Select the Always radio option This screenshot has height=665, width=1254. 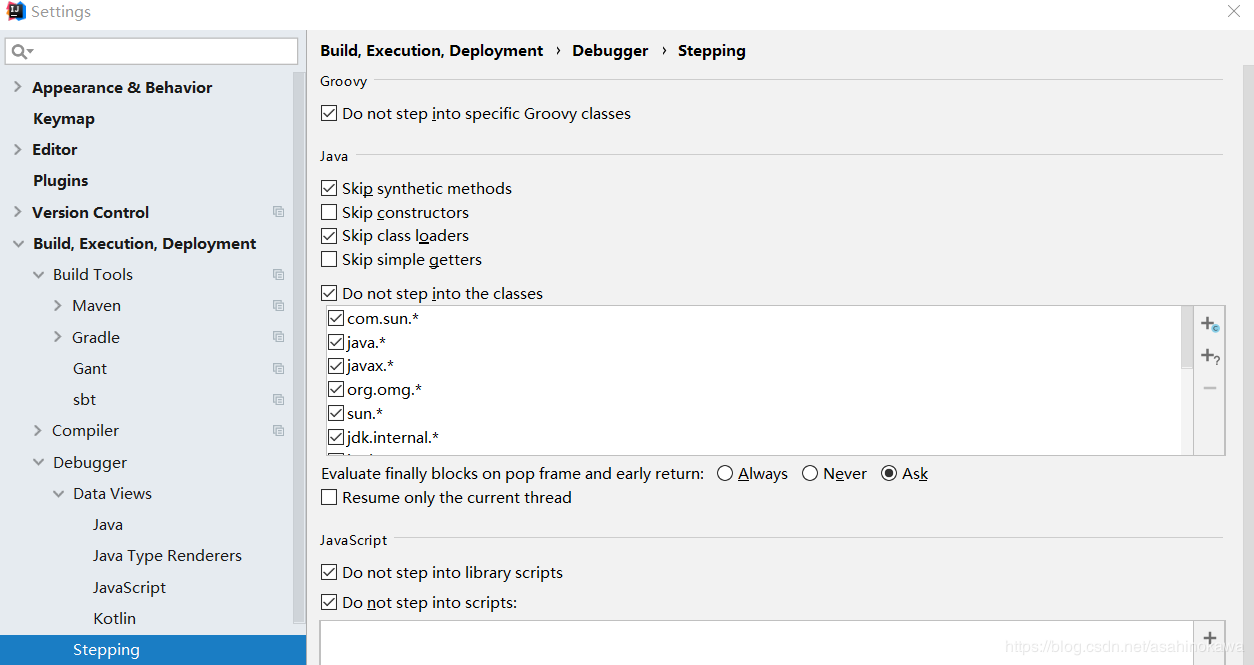[725, 474]
